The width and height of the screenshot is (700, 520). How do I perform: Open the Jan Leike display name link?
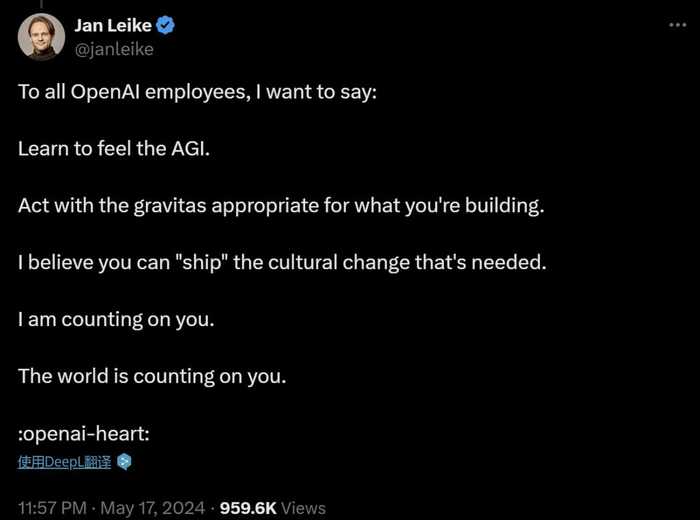[x=110, y=26]
